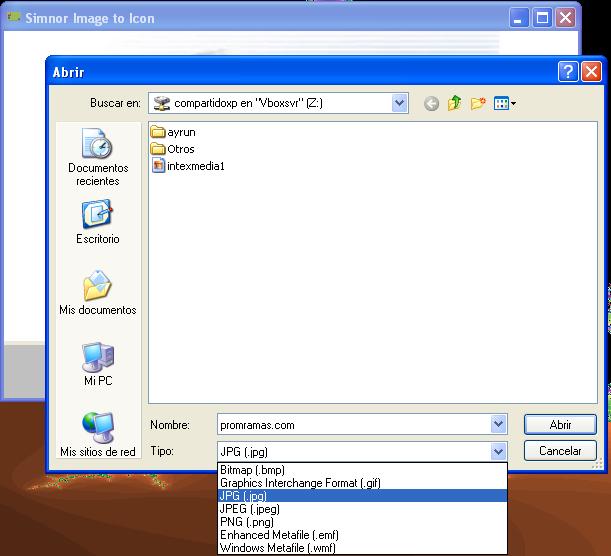This screenshot has height=556, width=611.
Task: Choose PNG (.png) file type
Action: tap(362, 522)
